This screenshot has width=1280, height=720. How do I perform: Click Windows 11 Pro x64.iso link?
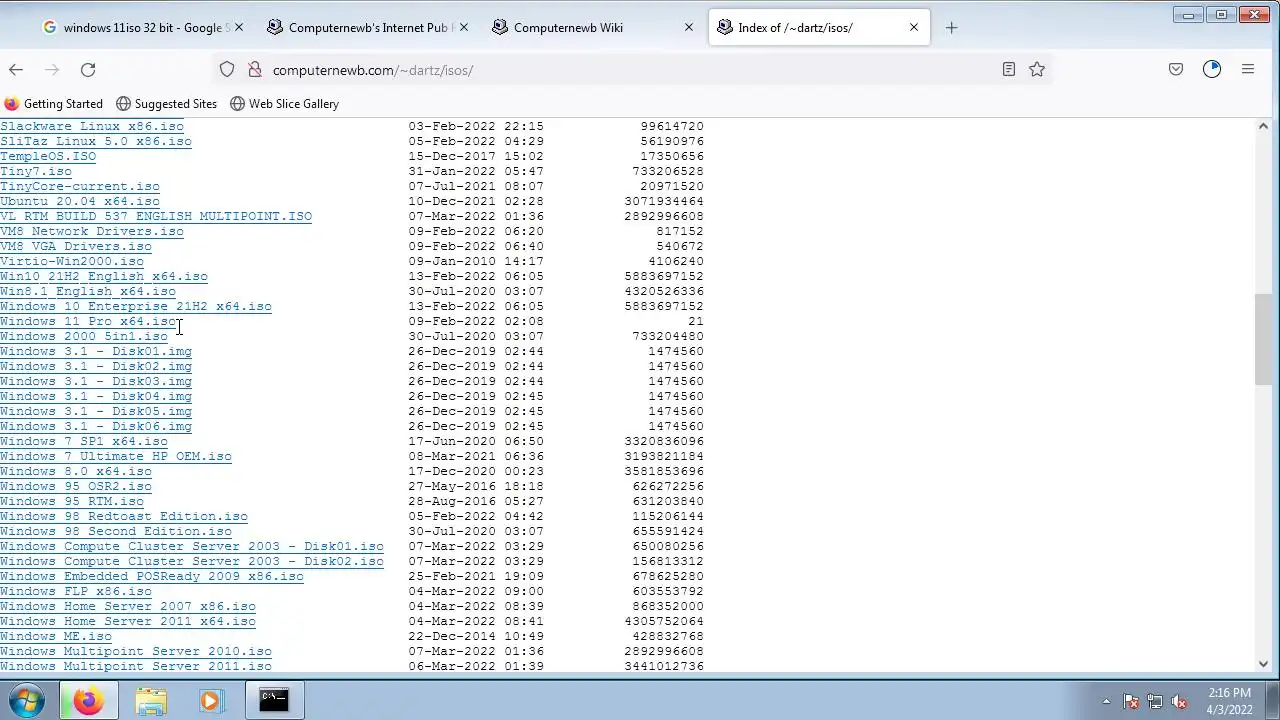88,321
